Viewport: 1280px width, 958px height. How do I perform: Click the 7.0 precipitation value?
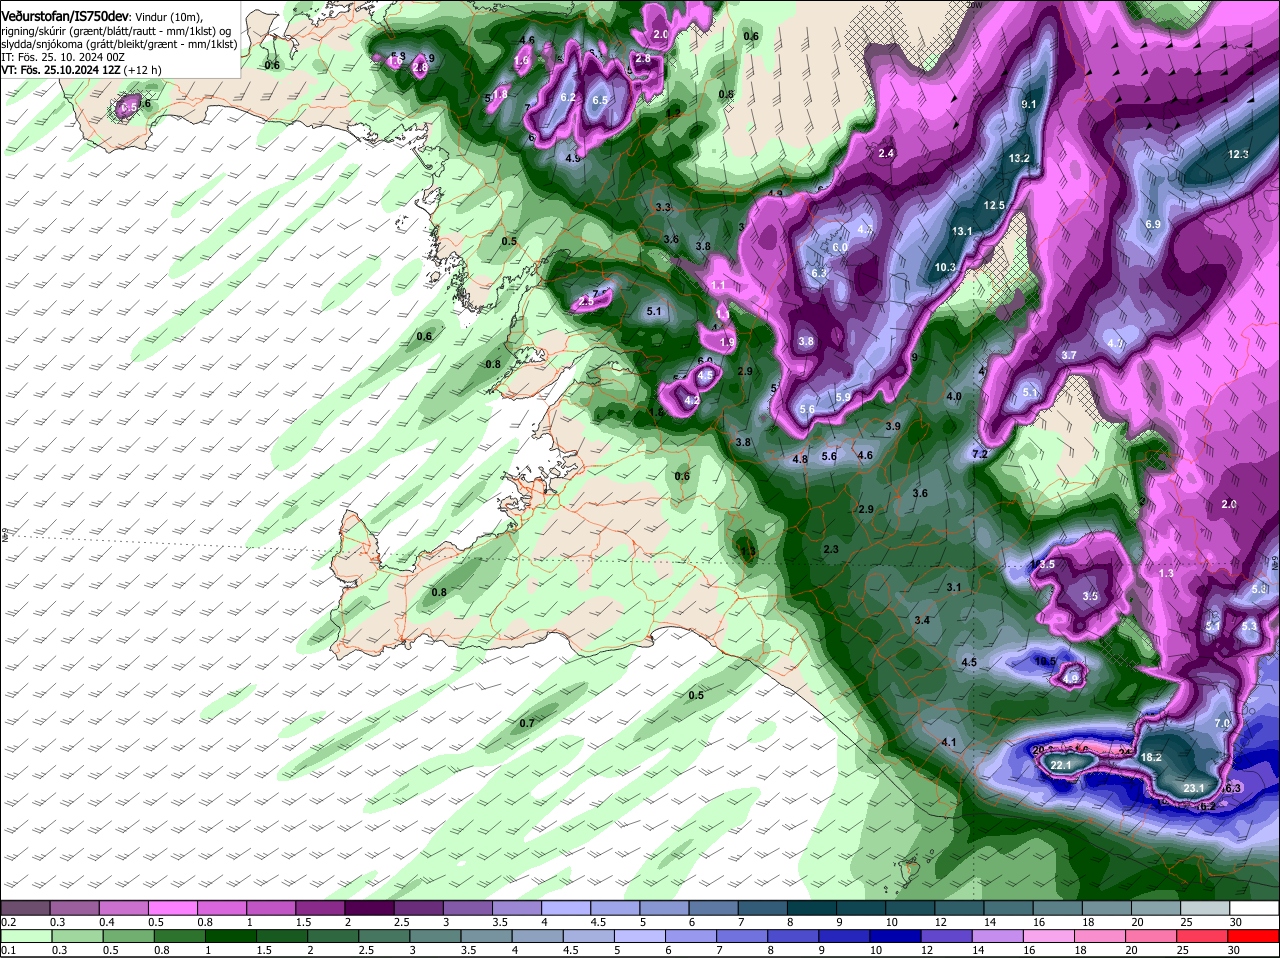(1222, 723)
